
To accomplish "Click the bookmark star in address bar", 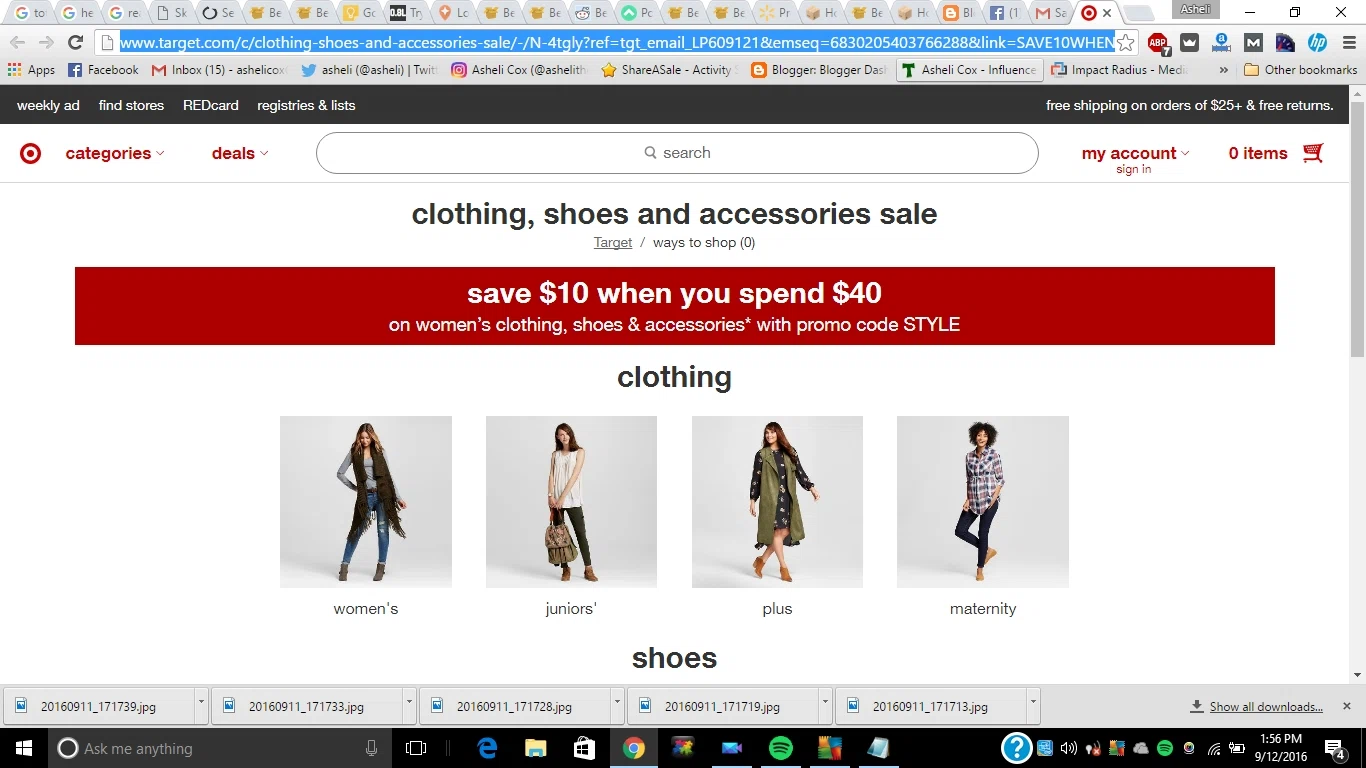I will coord(1126,43).
